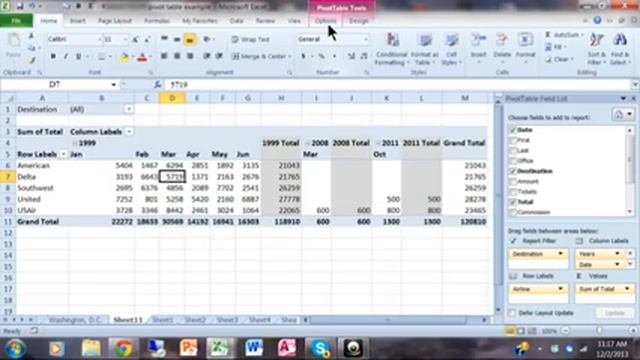Open the Destination (All) filter dropdown in B1

129,109
